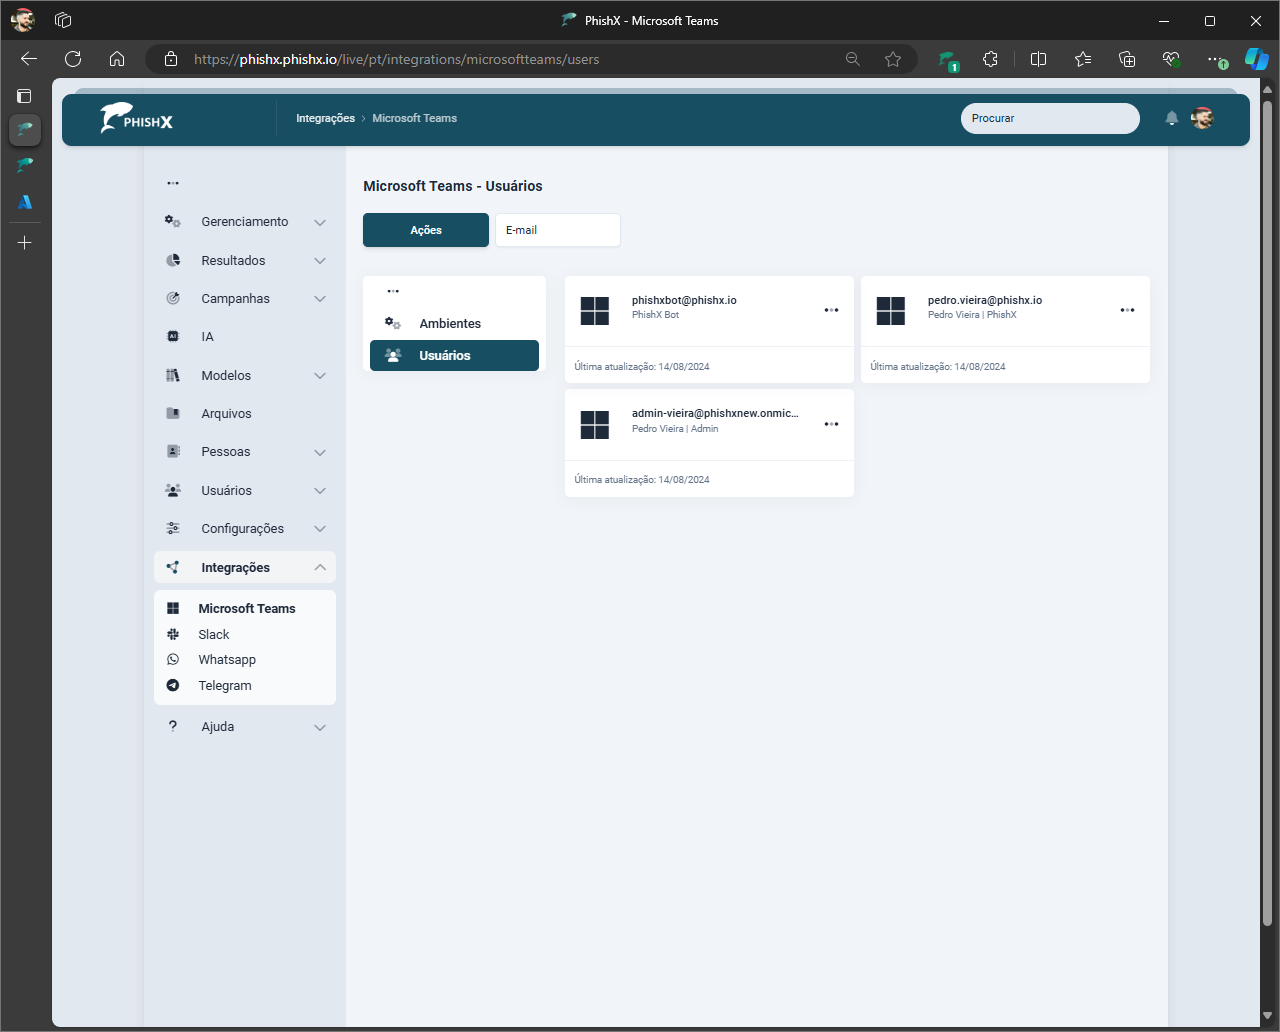
Task: Expand the Campanhas menu chevron
Action: click(320, 299)
